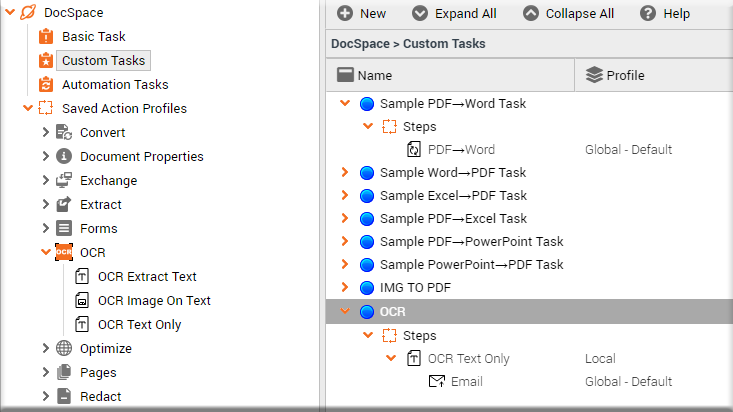Click the Email envelope step icon
733x412 pixels.
click(x=437, y=382)
